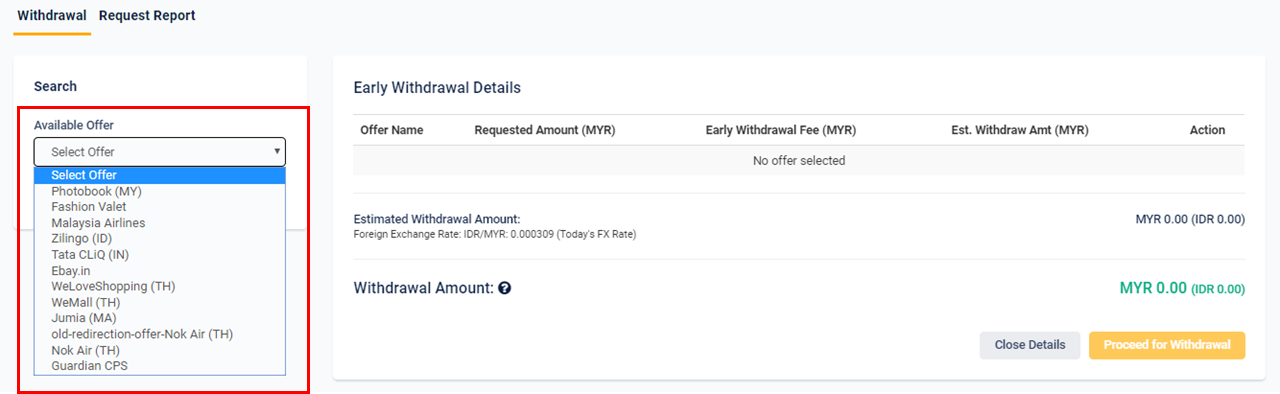This screenshot has height=394, width=1280.
Task: Select Malaysia Airlines offer option
Action: pos(160,223)
